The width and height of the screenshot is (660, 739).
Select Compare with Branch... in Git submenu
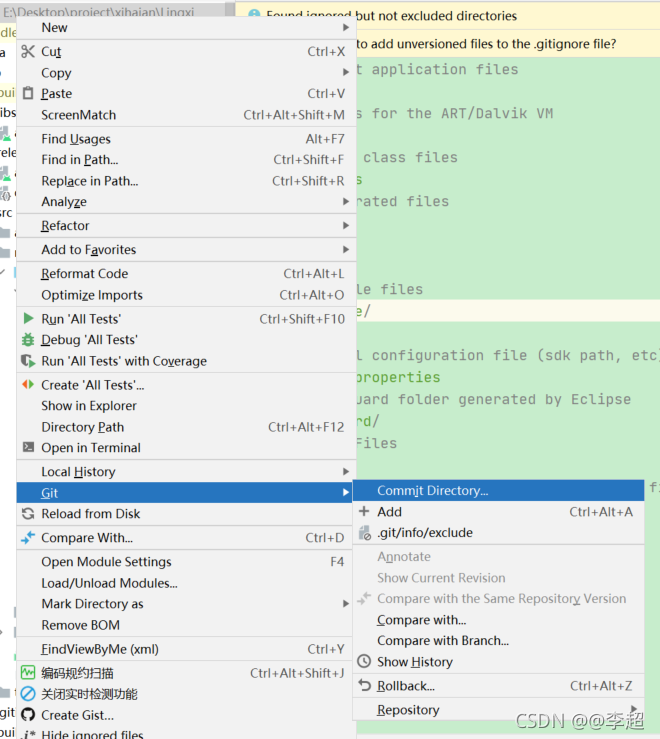click(x=498, y=641)
